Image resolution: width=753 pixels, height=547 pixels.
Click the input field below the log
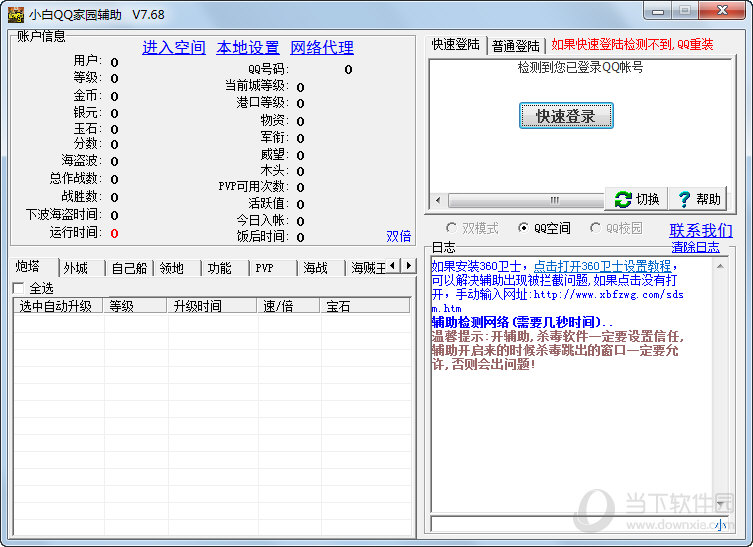point(579,524)
